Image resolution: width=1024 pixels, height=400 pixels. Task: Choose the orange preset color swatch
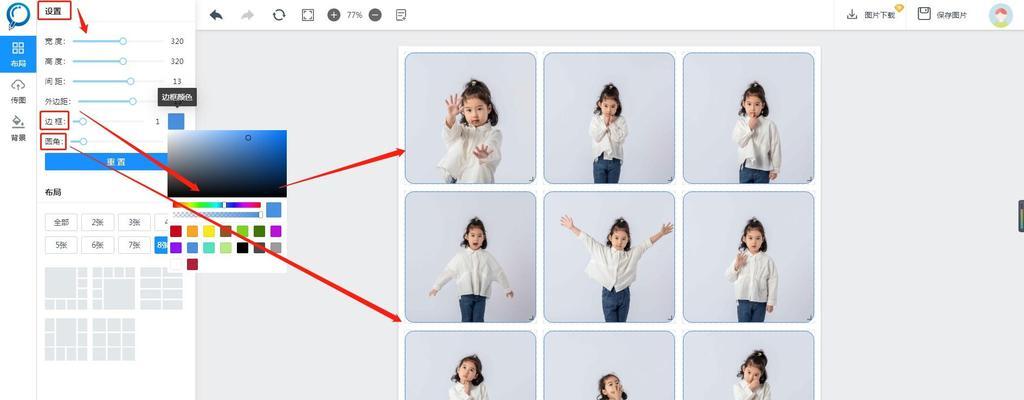point(192,231)
